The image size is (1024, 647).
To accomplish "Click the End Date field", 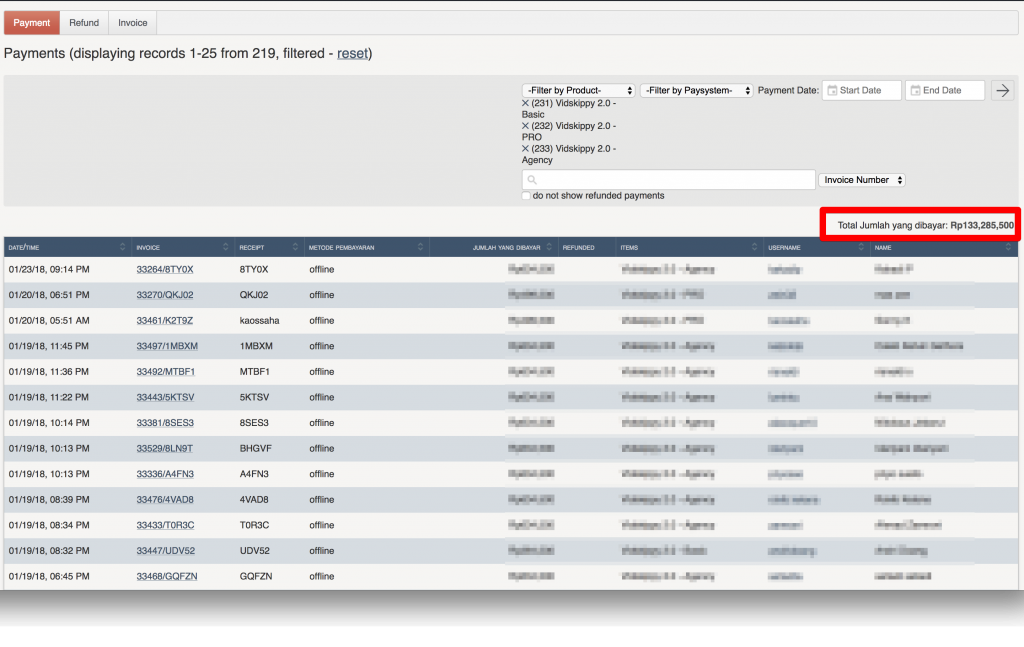I will [x=945, y=90].
